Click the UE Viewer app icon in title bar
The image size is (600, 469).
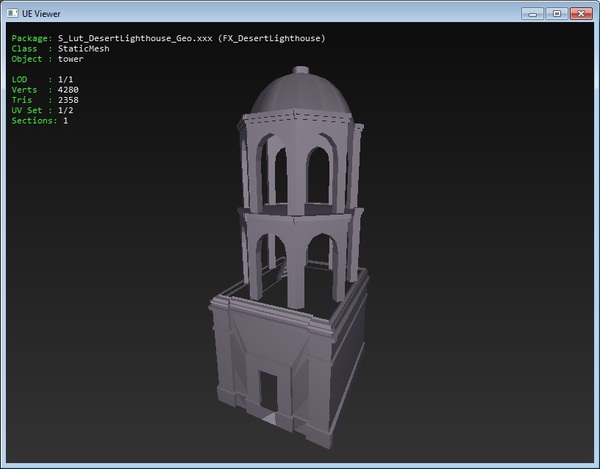click(x=13, y=13)
